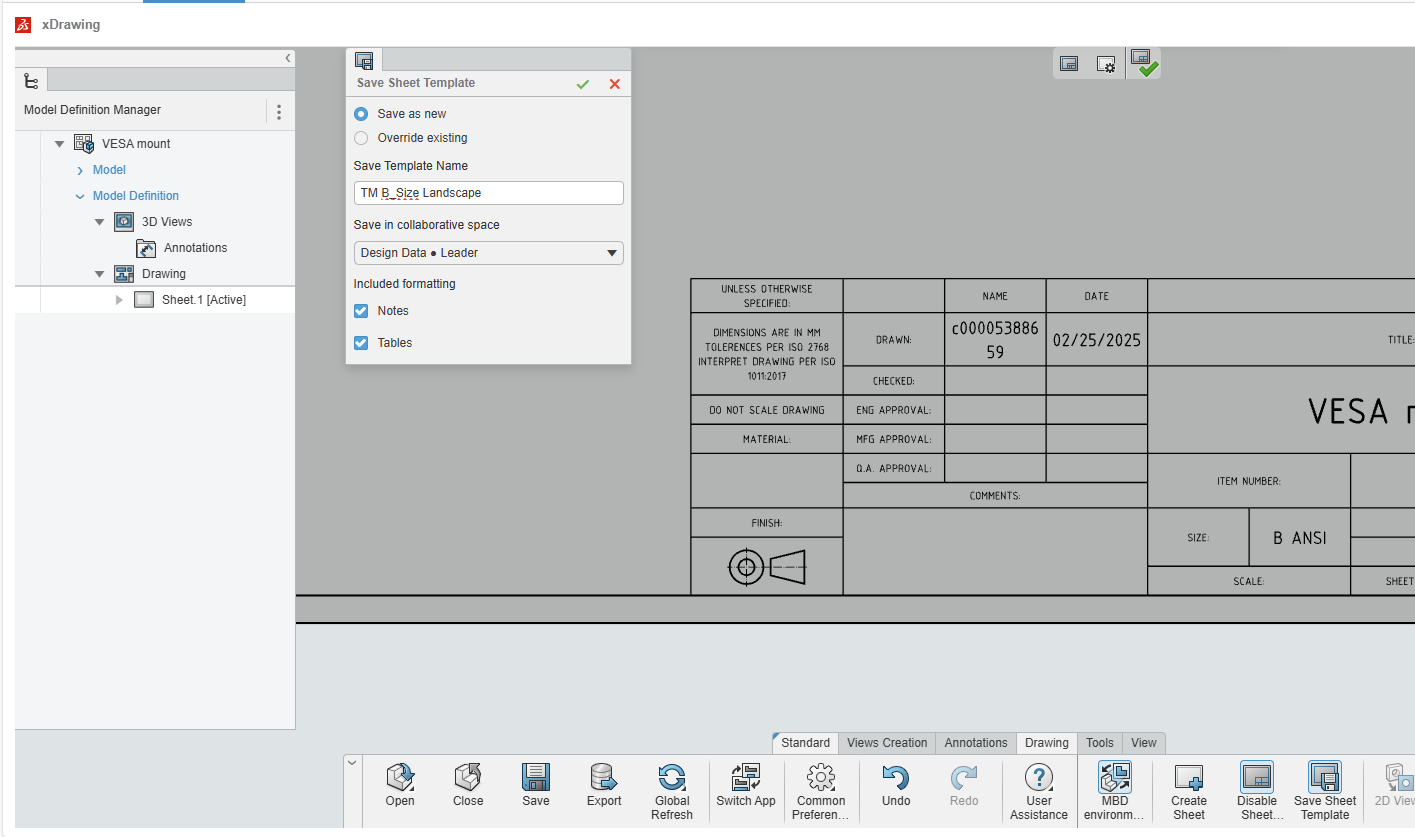
Task: Click the Save floppy-disk icon
Action: (536, 778)
